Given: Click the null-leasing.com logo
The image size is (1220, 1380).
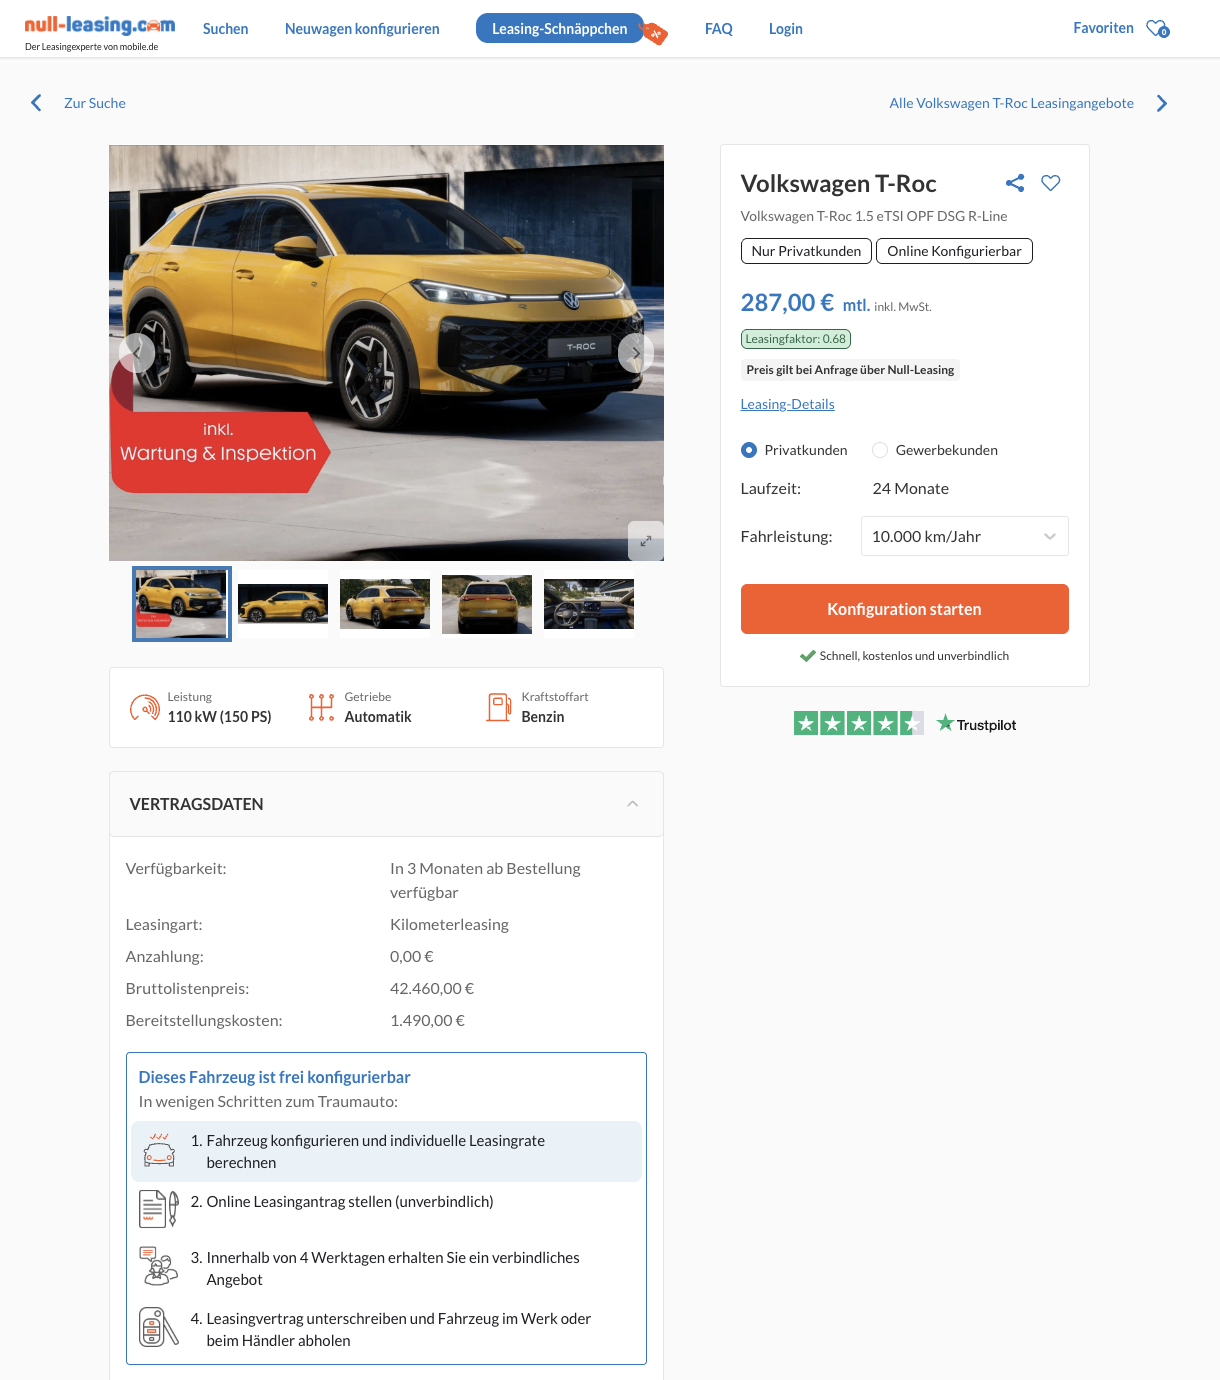Looking at the screenshot, I should [99, 27].
